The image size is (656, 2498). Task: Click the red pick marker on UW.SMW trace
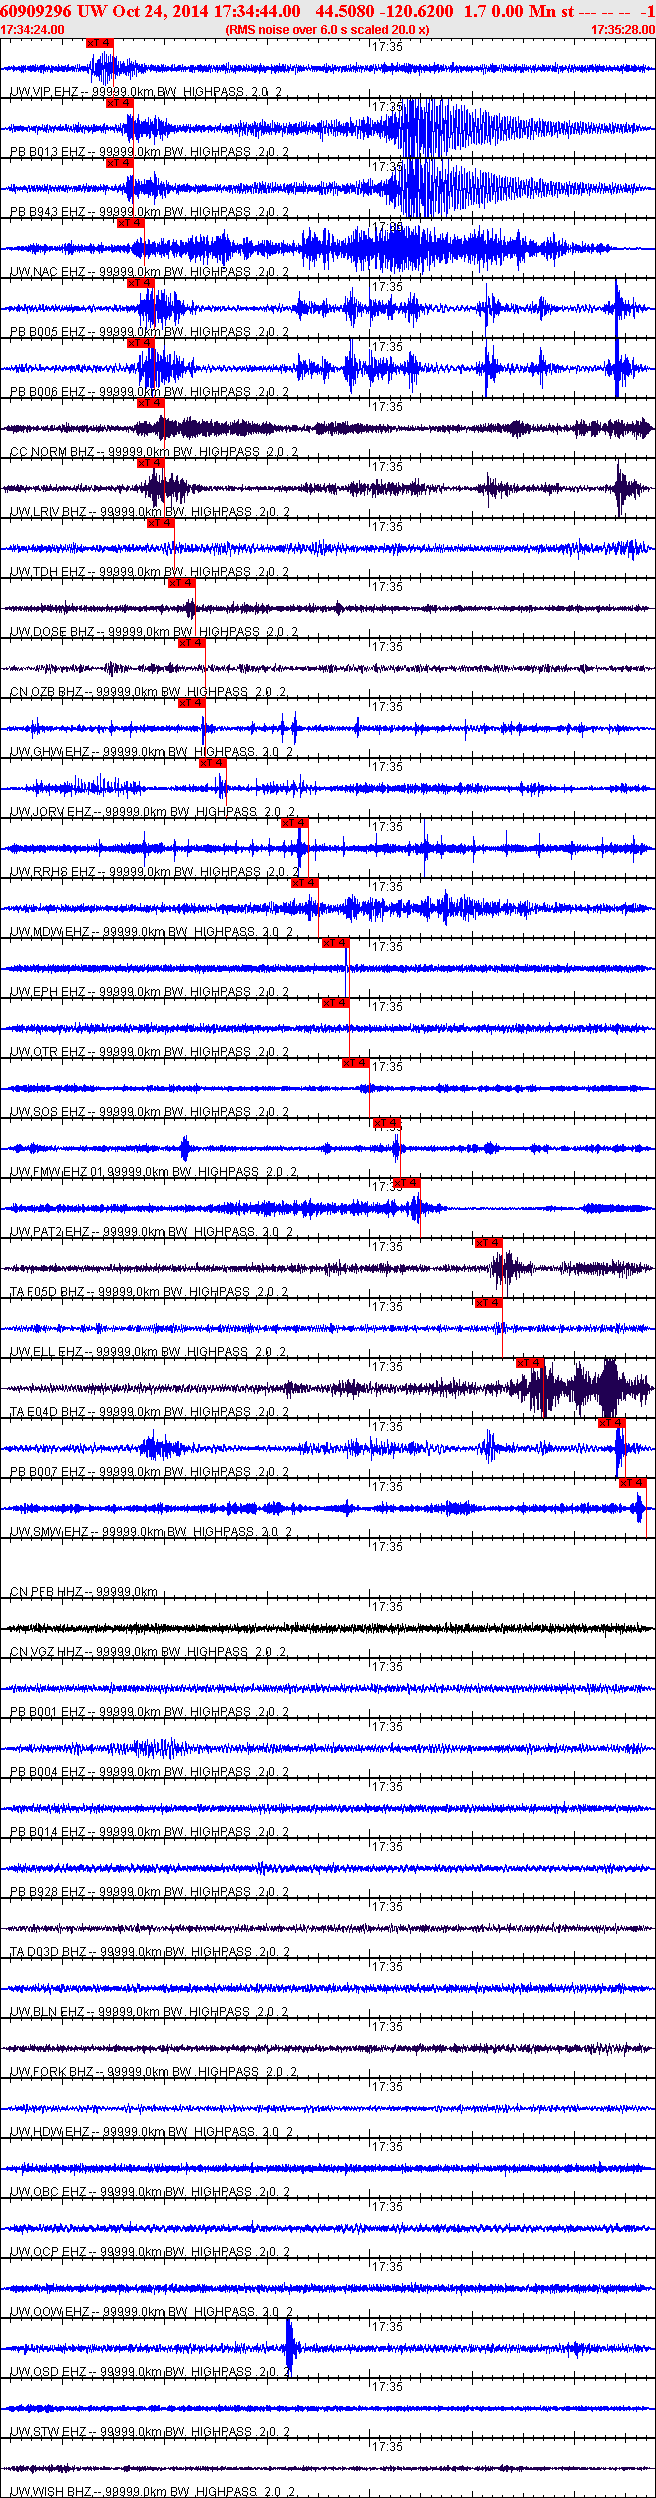633,1483
